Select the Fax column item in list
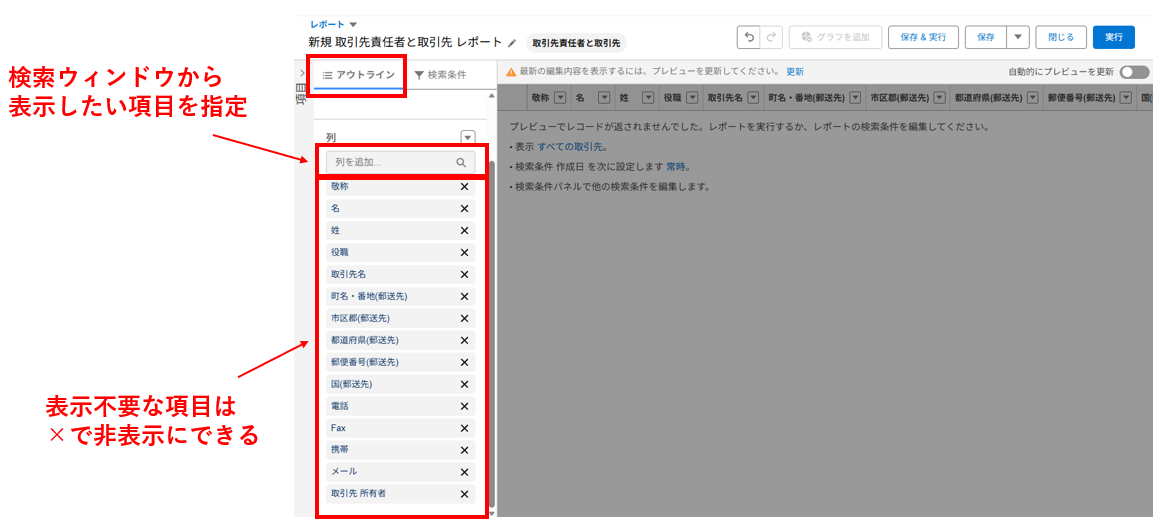 tap(400, 428)
